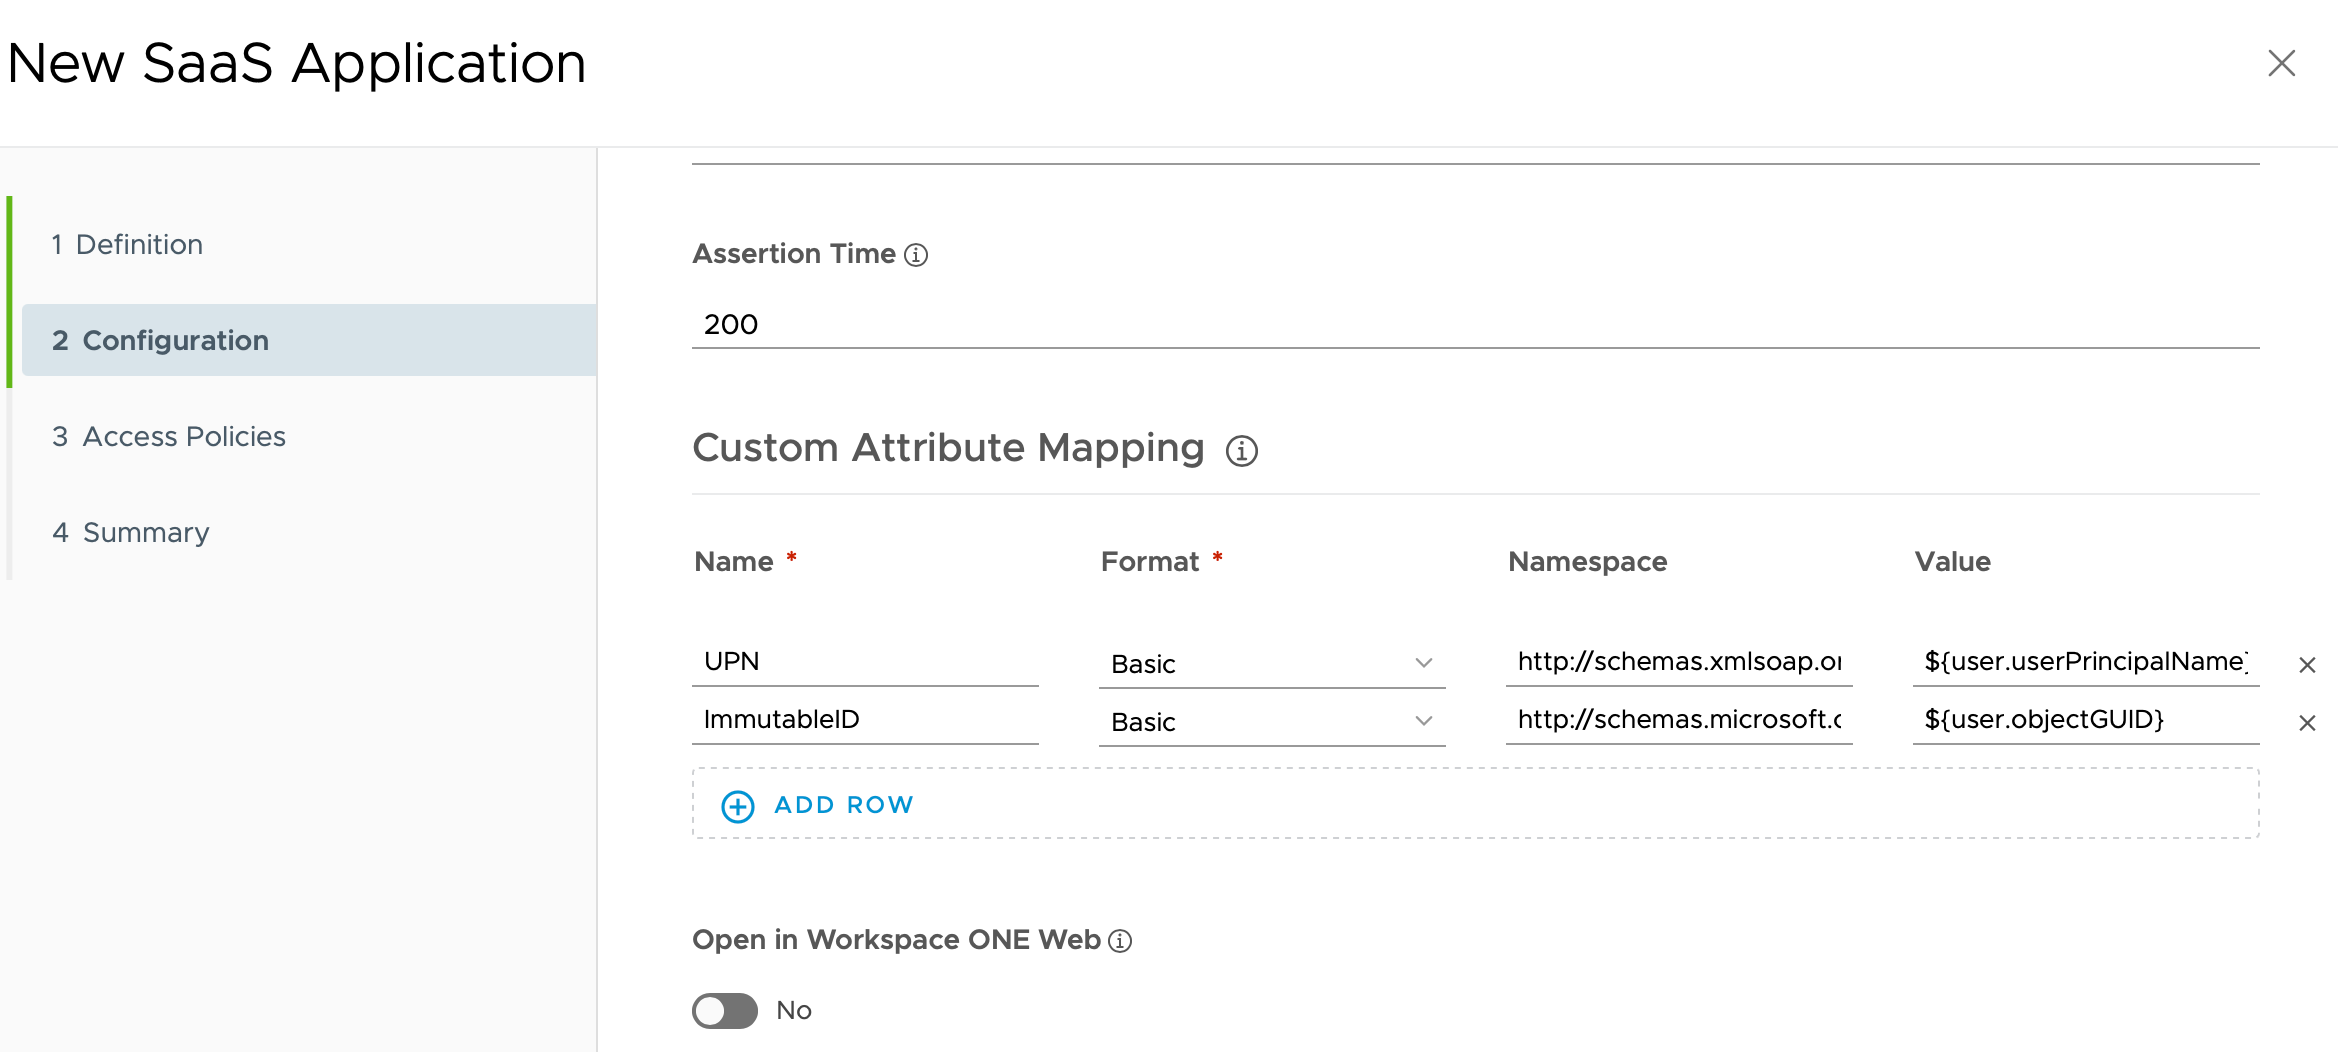Click the Assertion Time info icon
2338x1052 pixels.
point(915,255)
